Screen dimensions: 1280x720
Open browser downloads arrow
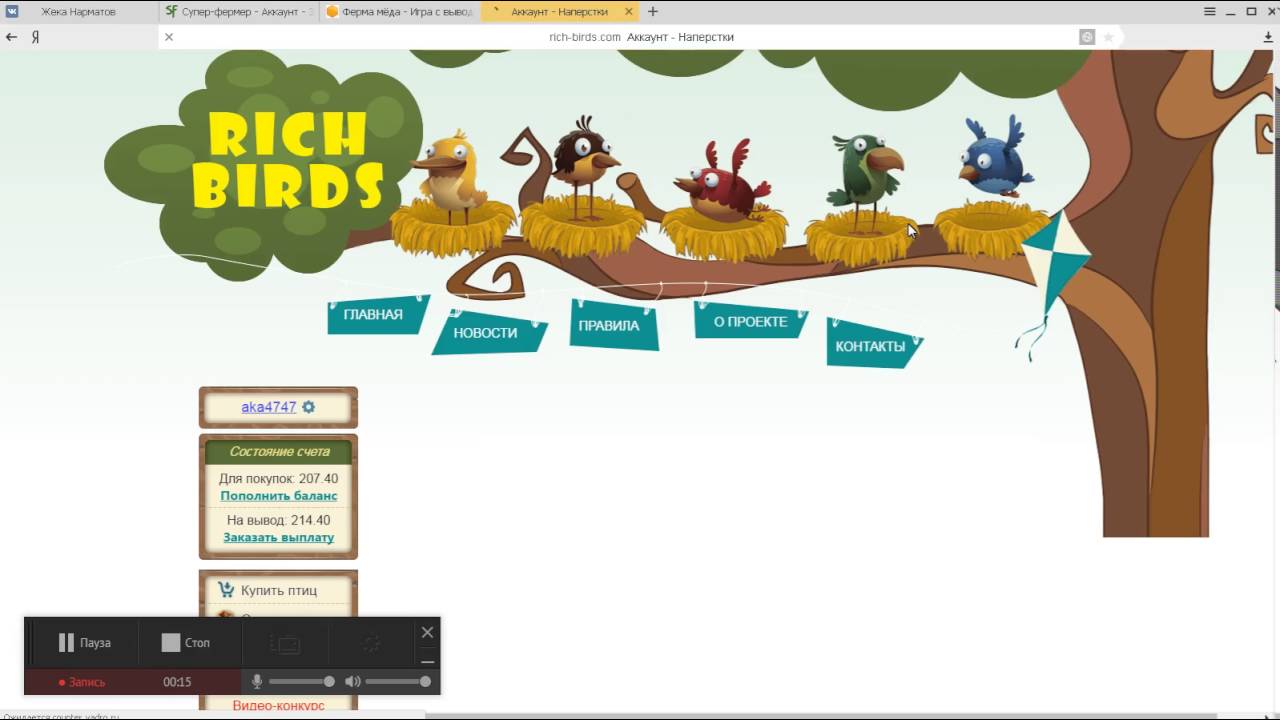(x=1268, y=37)
